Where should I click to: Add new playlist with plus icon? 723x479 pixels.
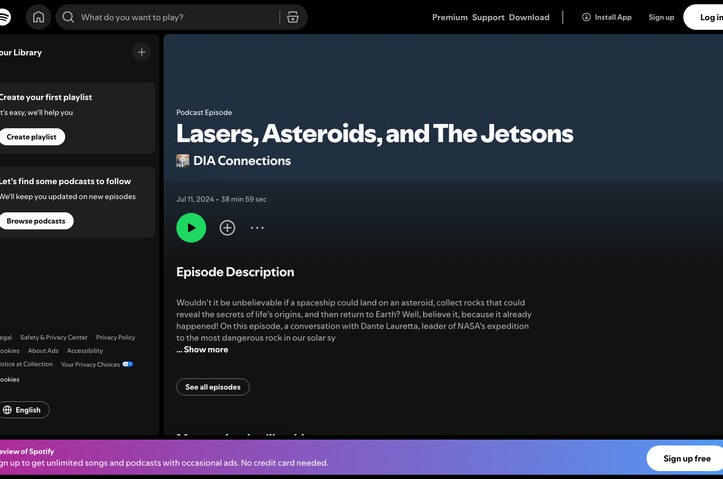point(142,52)
